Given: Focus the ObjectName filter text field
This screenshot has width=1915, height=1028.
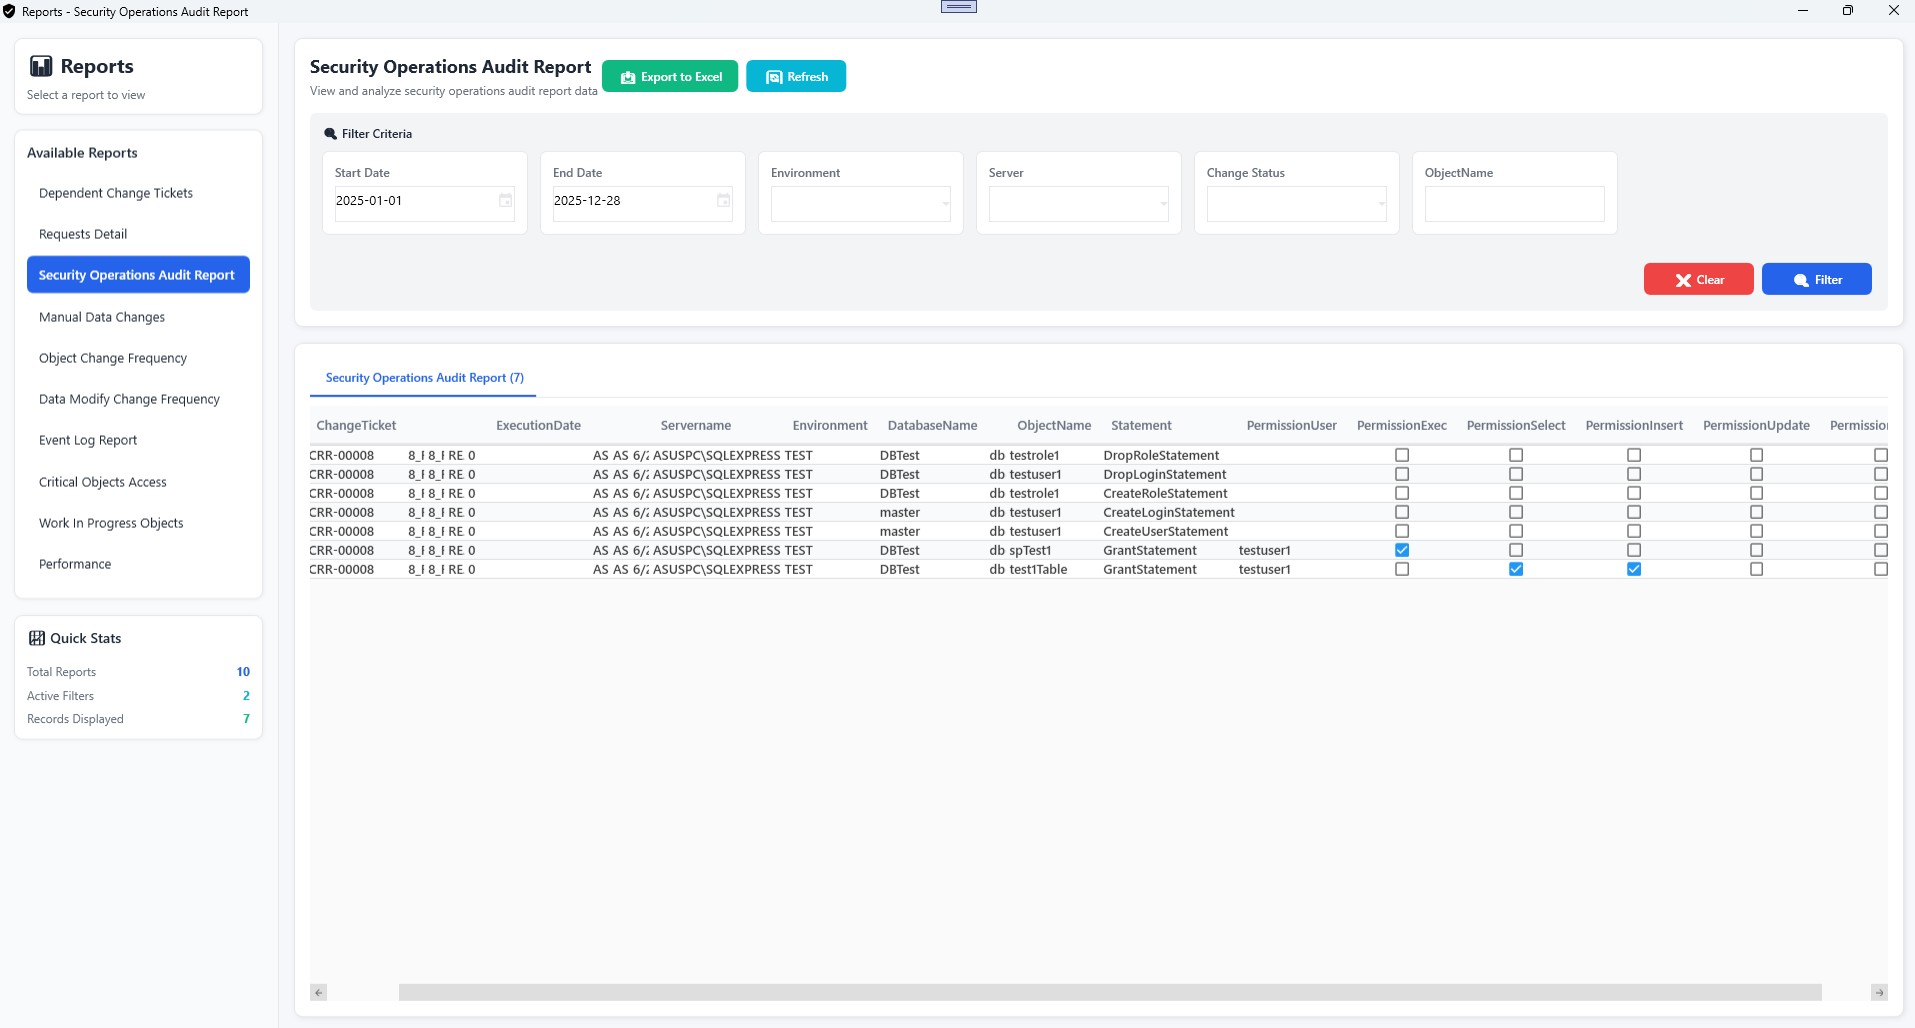Looking at the screenshot, I should pos(1514,204).
